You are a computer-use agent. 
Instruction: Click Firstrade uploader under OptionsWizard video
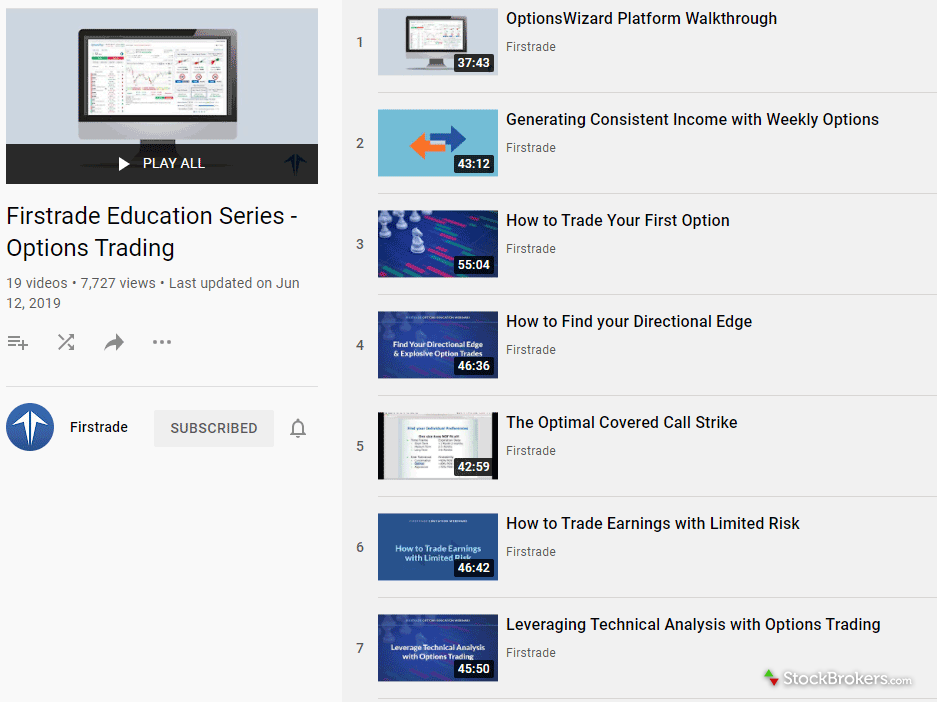(530, 47)
